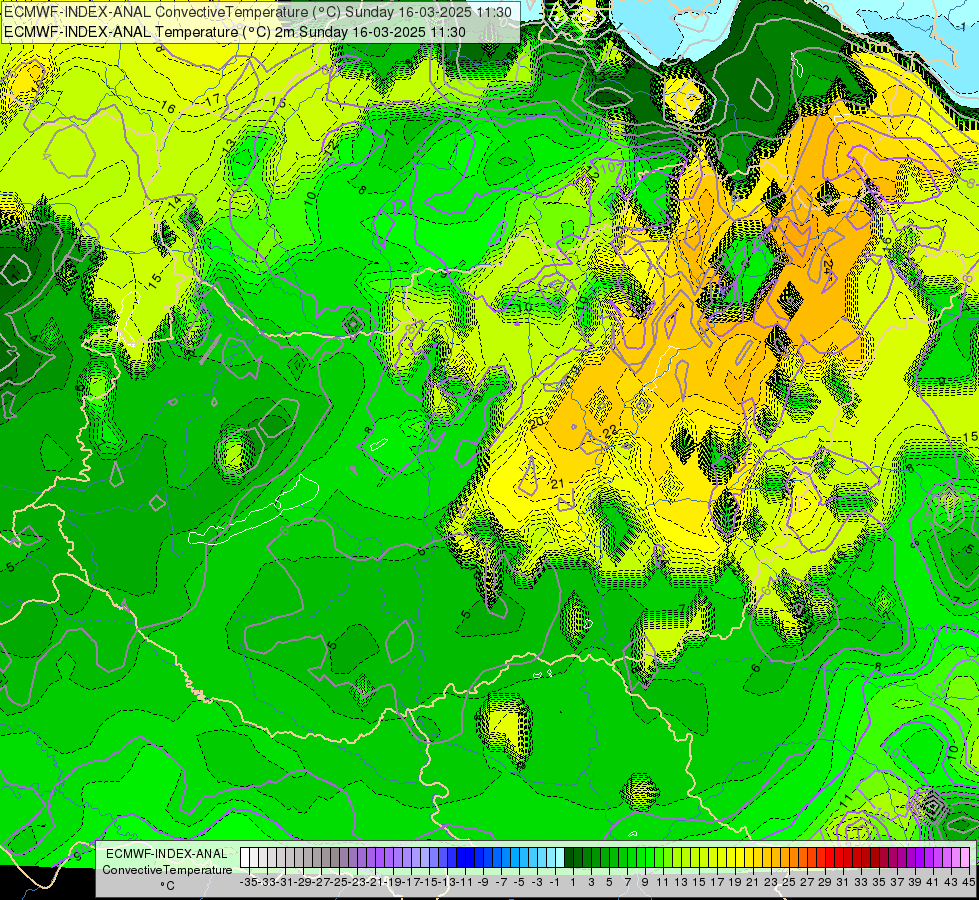Click the ConvectiveTemperature title line at top
This screenshot has height=900, width=979.
[x=258, y=12]
